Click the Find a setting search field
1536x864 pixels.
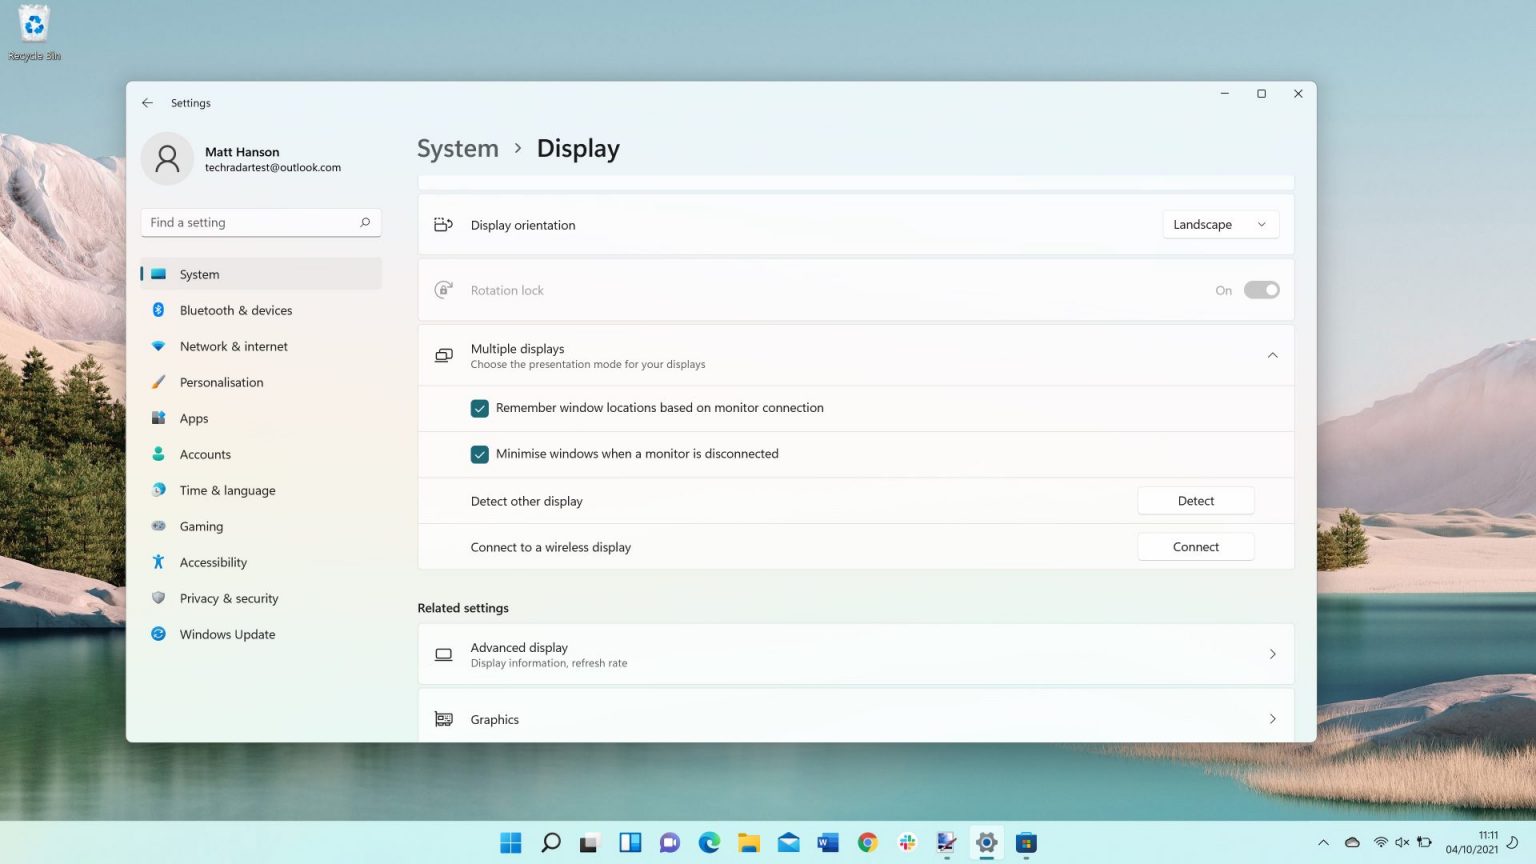pos(259,222)
